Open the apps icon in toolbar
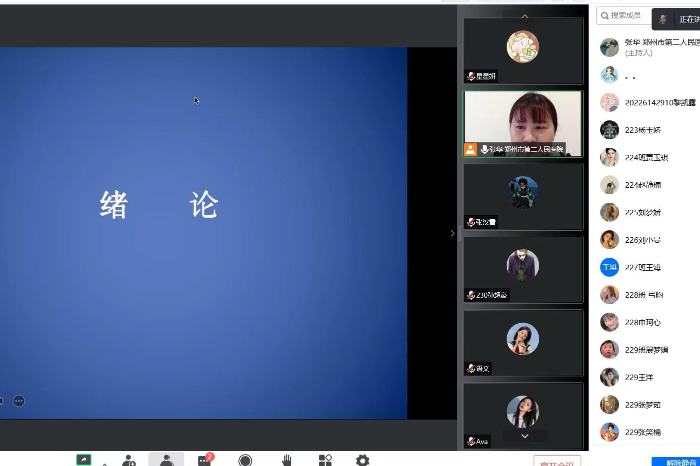Image resolution: width=700 pixels, height=466 pixels. [x=325, y=460]
